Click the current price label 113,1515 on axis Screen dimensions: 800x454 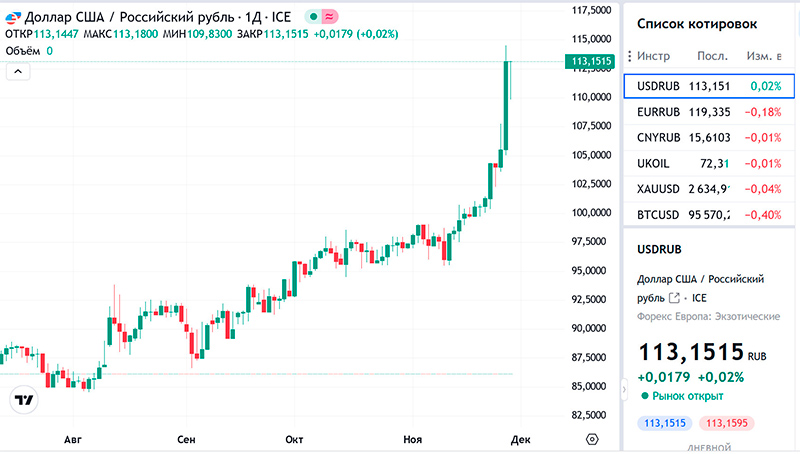point(590,62)
